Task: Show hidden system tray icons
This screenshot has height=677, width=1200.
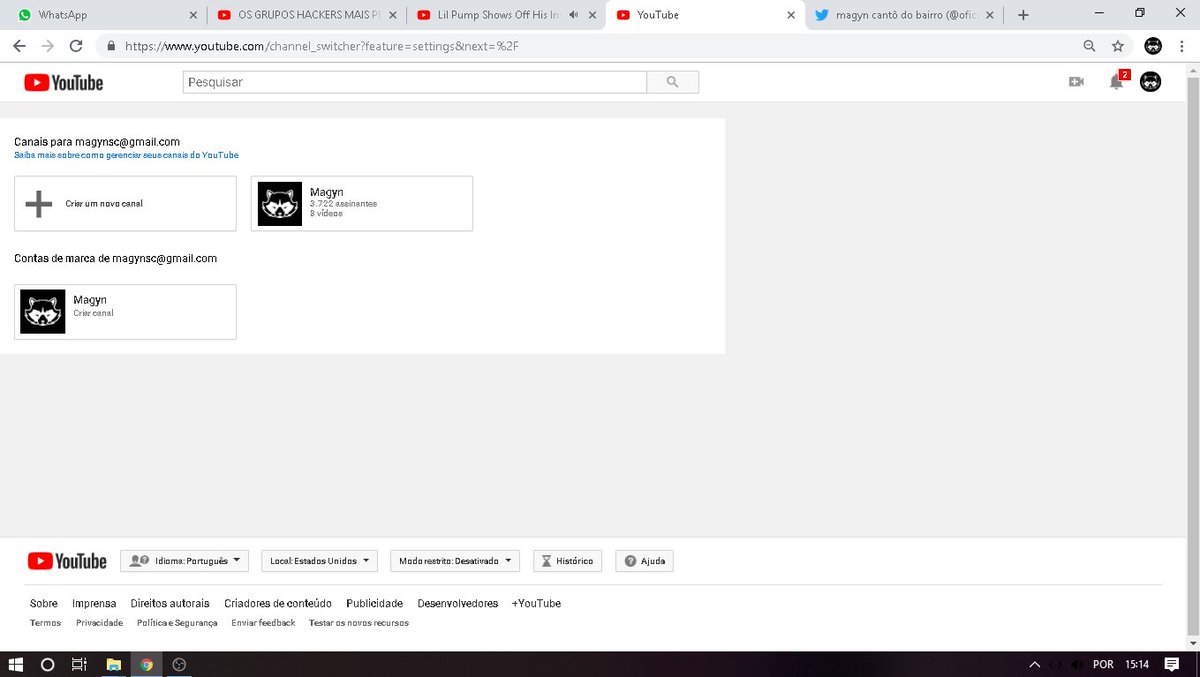Action: [1034, 664]
